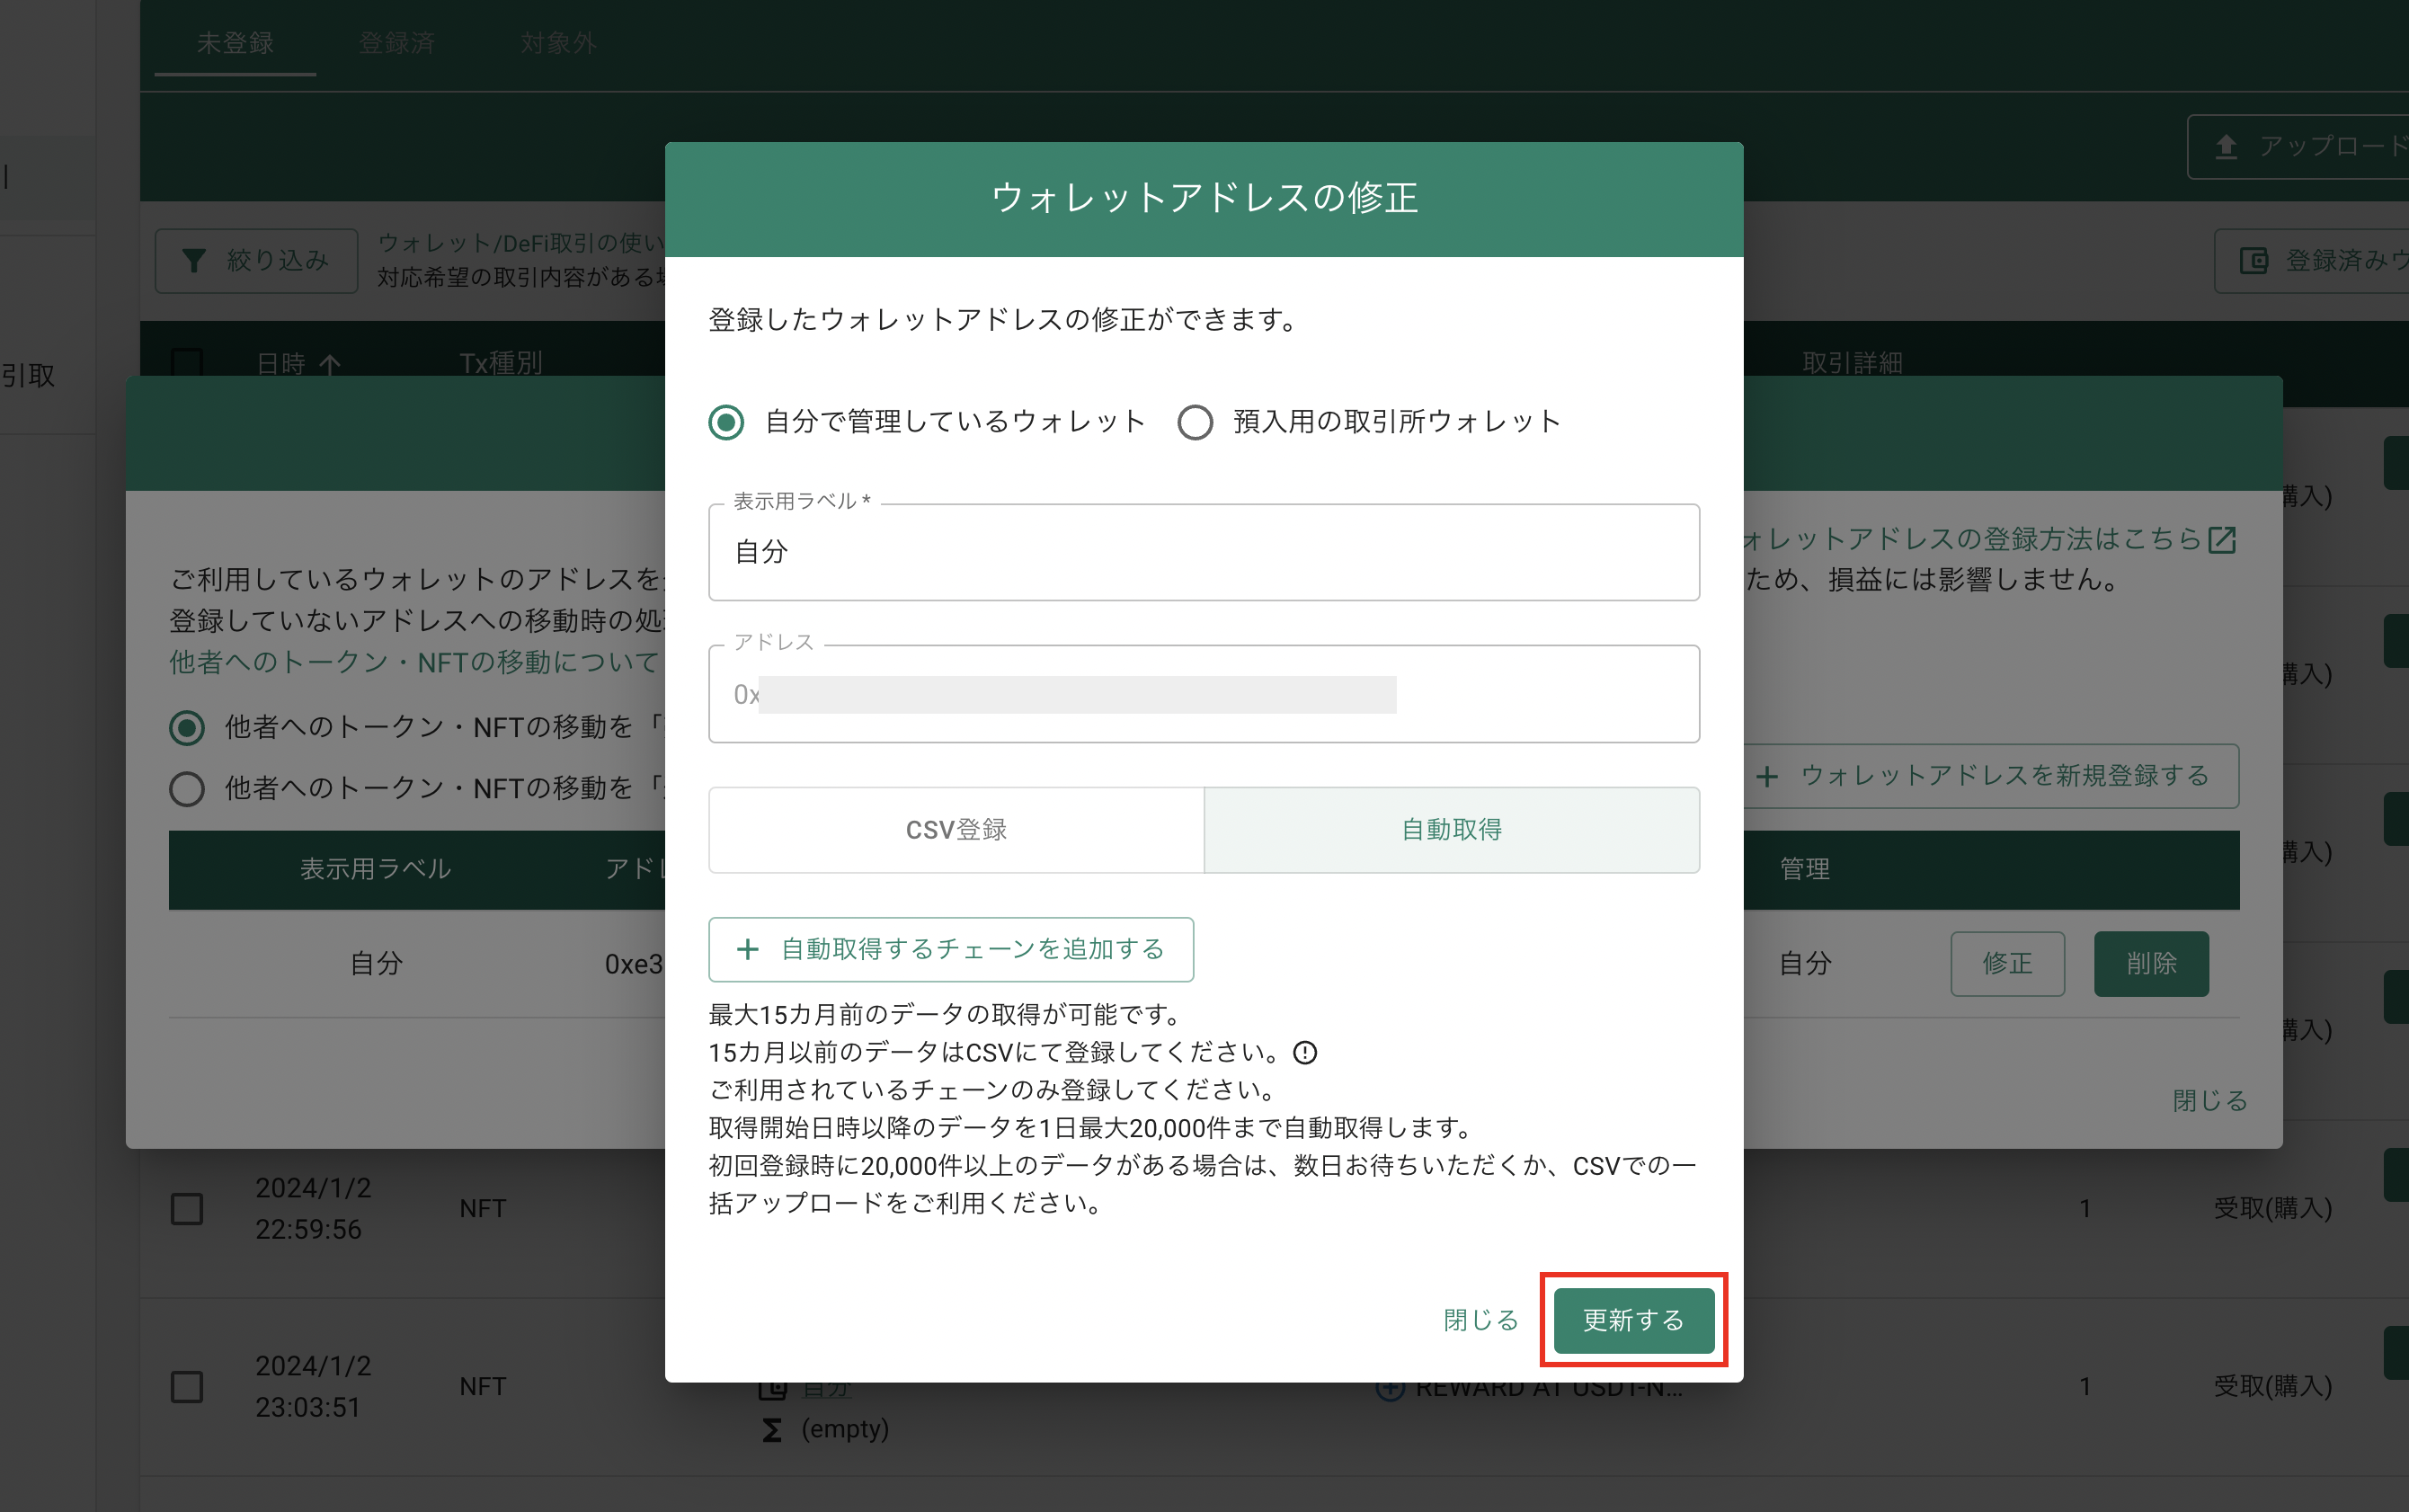Image resolution: width=2409 pixels, height=1512 pixels.
Task: Click the アドレス input field
Action: point(1203,694)
